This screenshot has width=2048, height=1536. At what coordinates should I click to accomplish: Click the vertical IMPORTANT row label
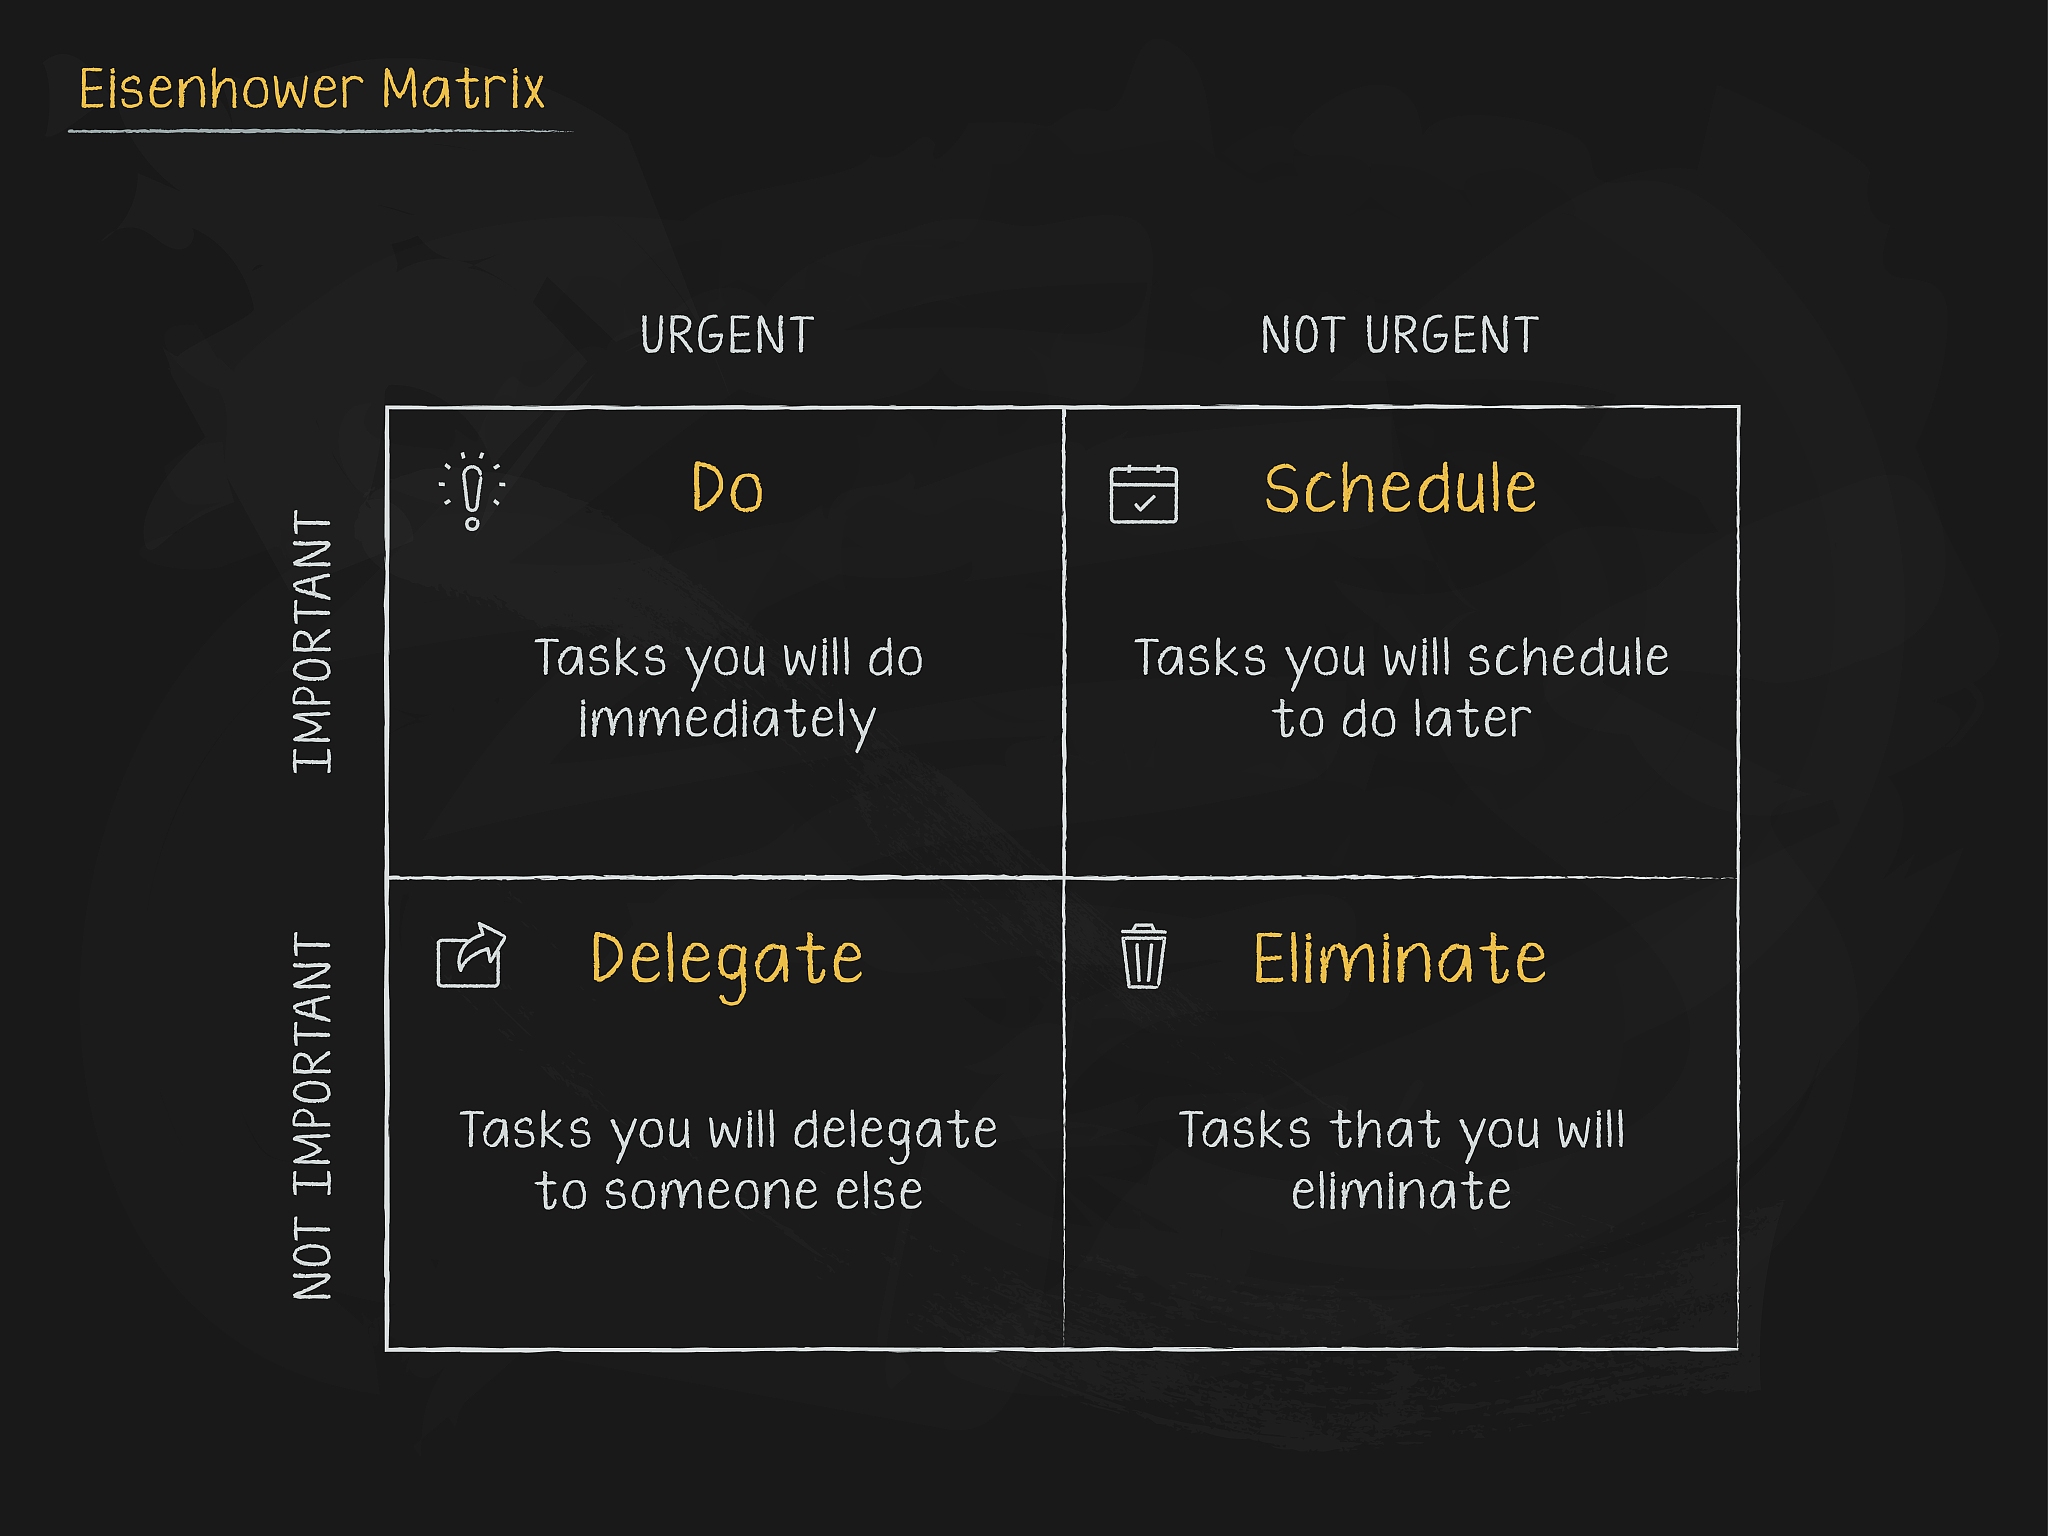[x=312, y=641]
